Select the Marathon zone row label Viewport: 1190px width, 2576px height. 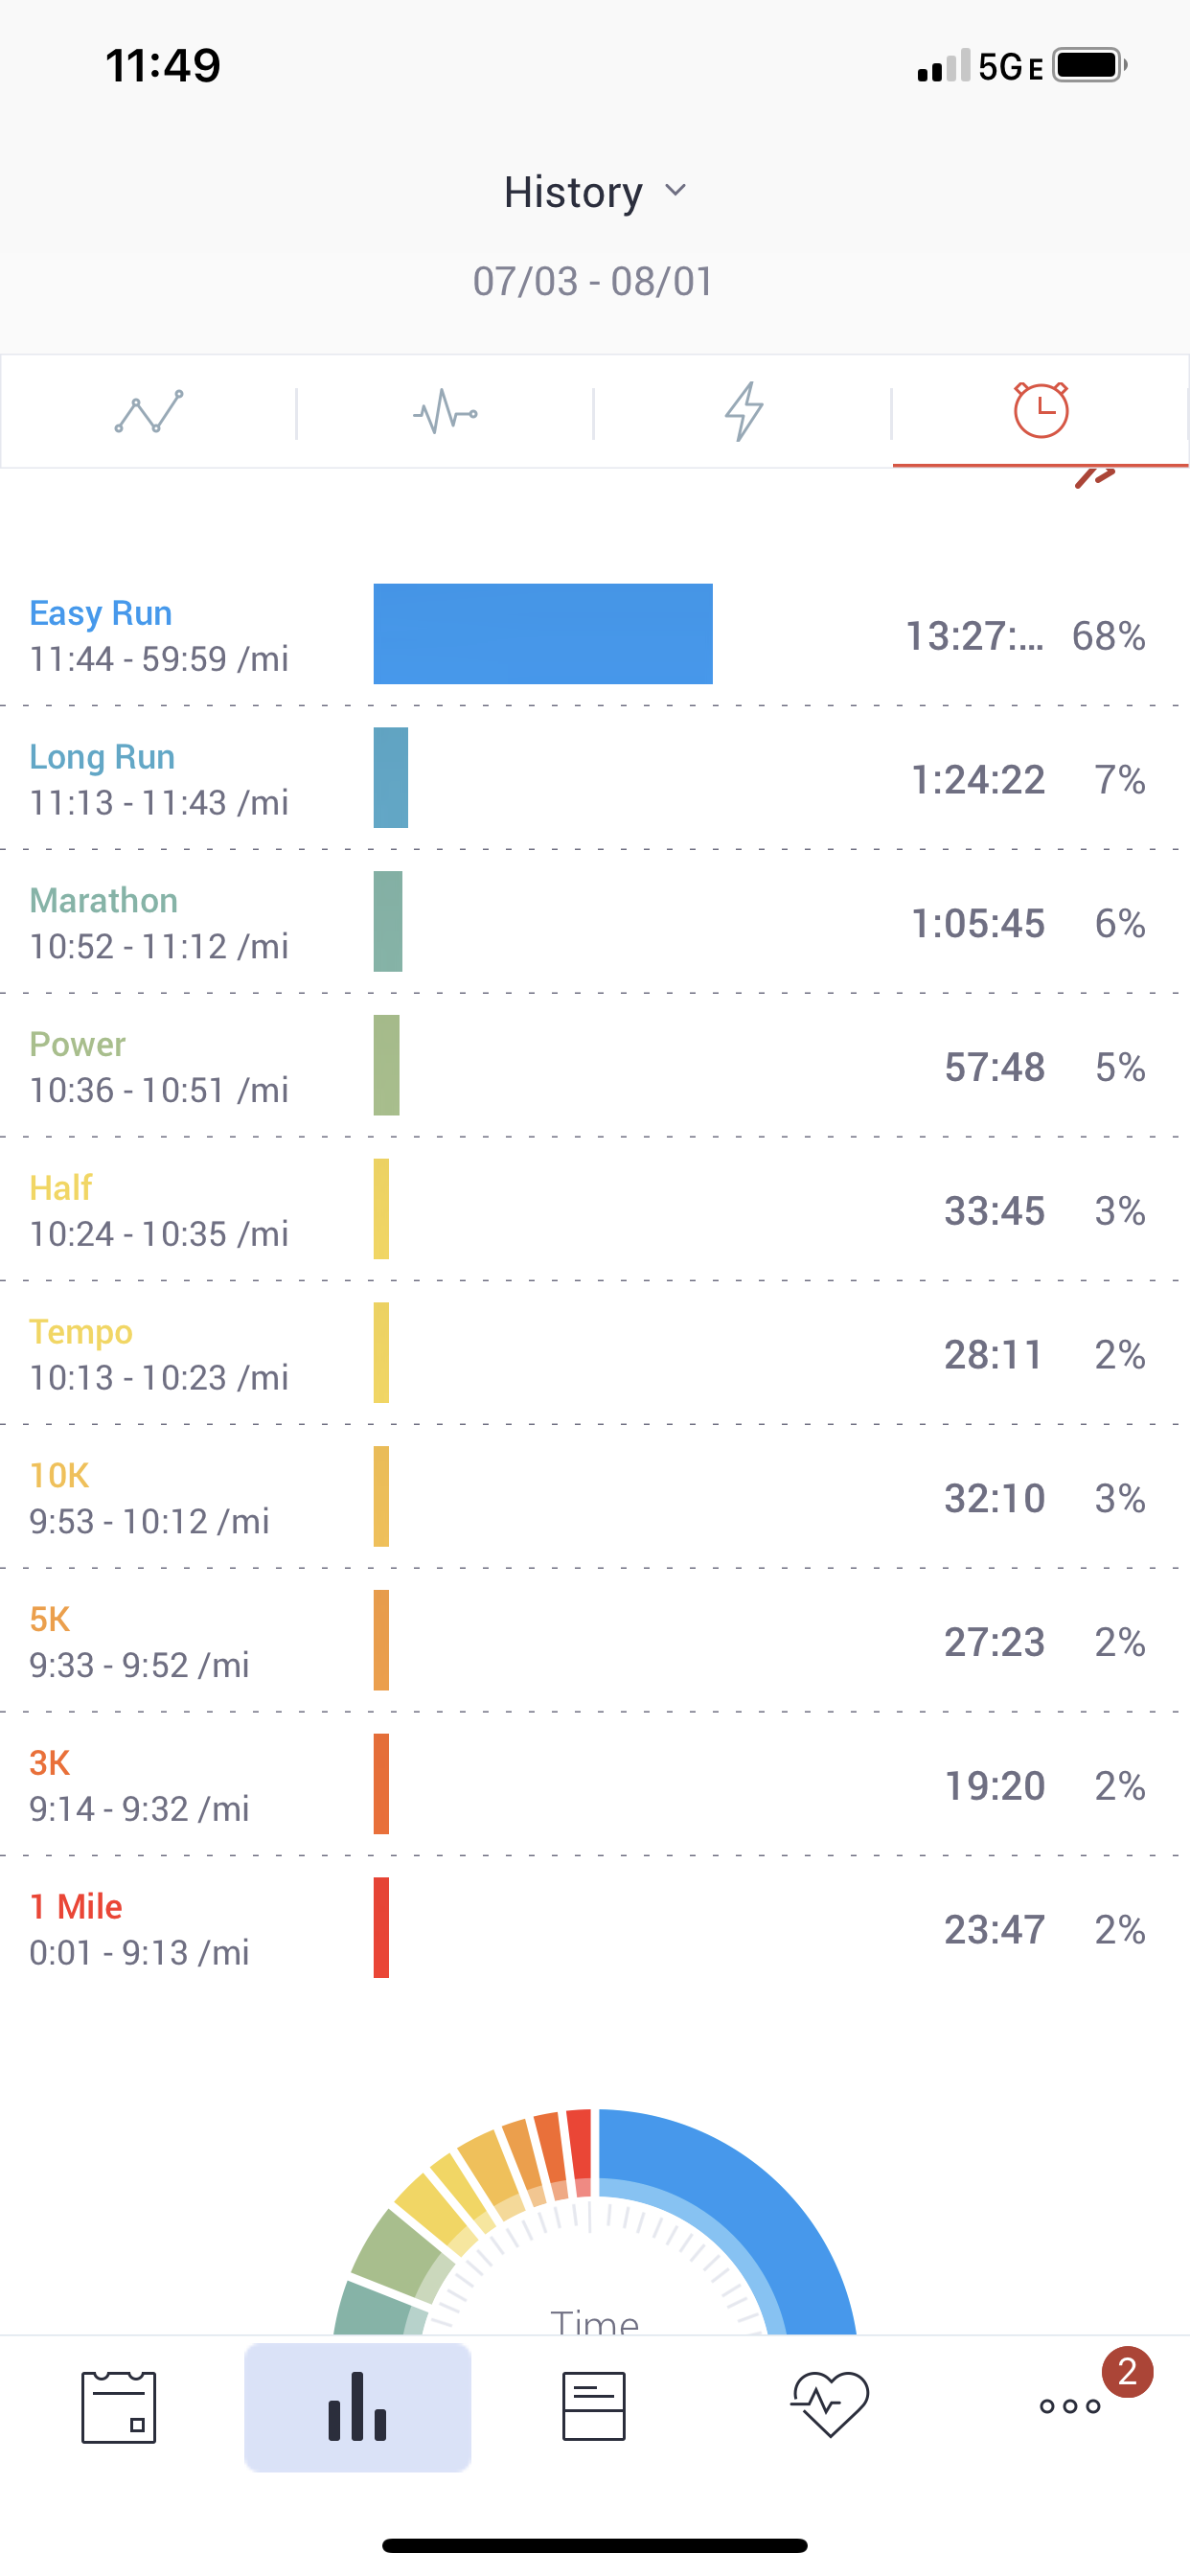point(104,900)
